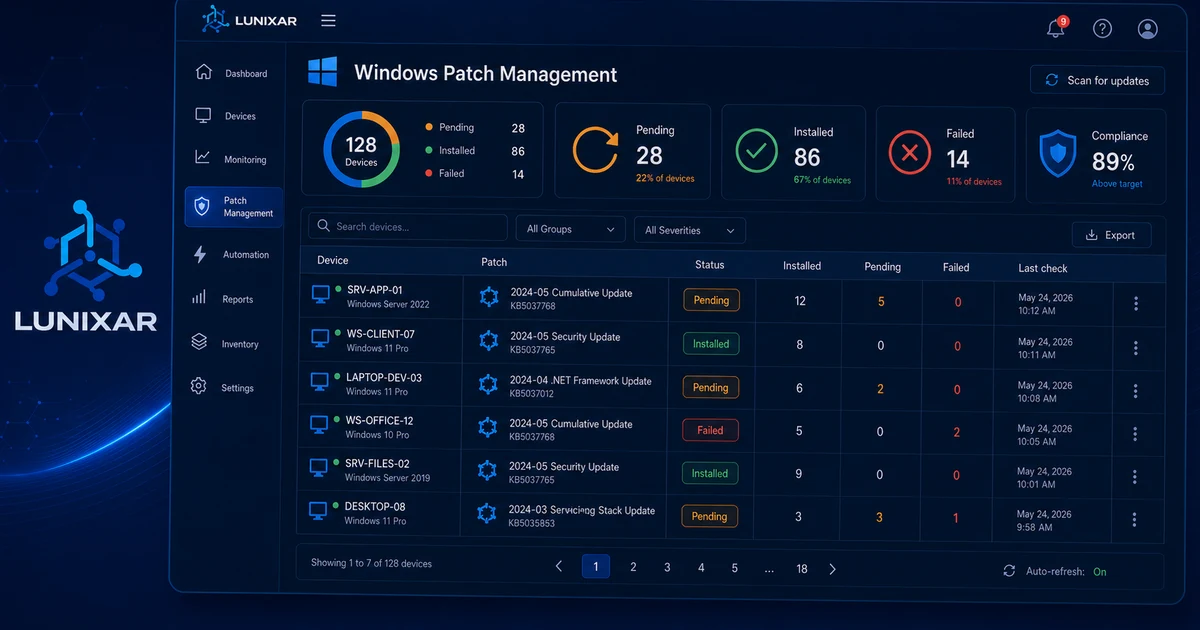This screenshot has height=630, width=1200.
Task: Open the three-dot menu for WS-CLIENT-07
Action: [1136, 348]
